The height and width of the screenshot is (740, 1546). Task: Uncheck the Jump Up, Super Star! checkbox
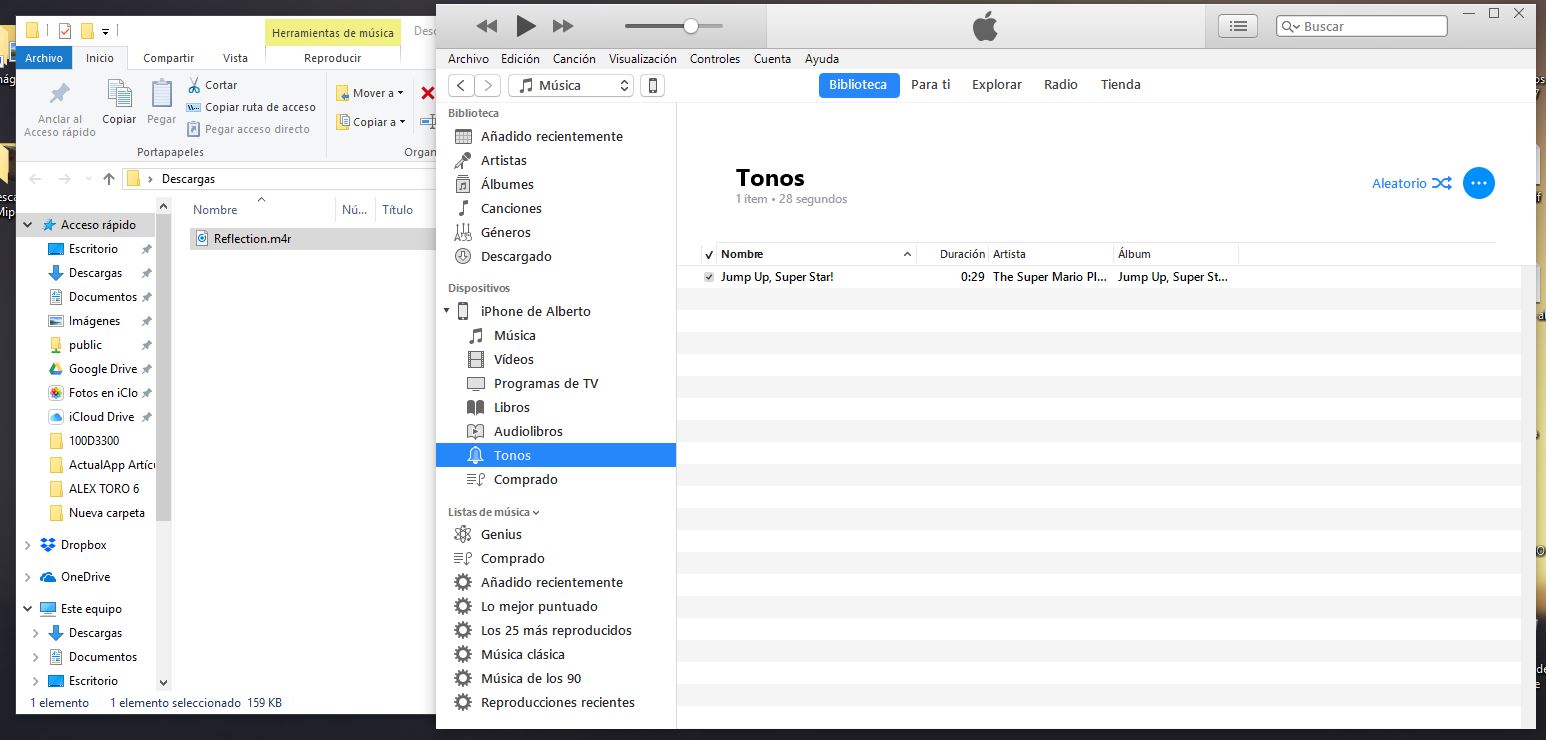point(709,277)
